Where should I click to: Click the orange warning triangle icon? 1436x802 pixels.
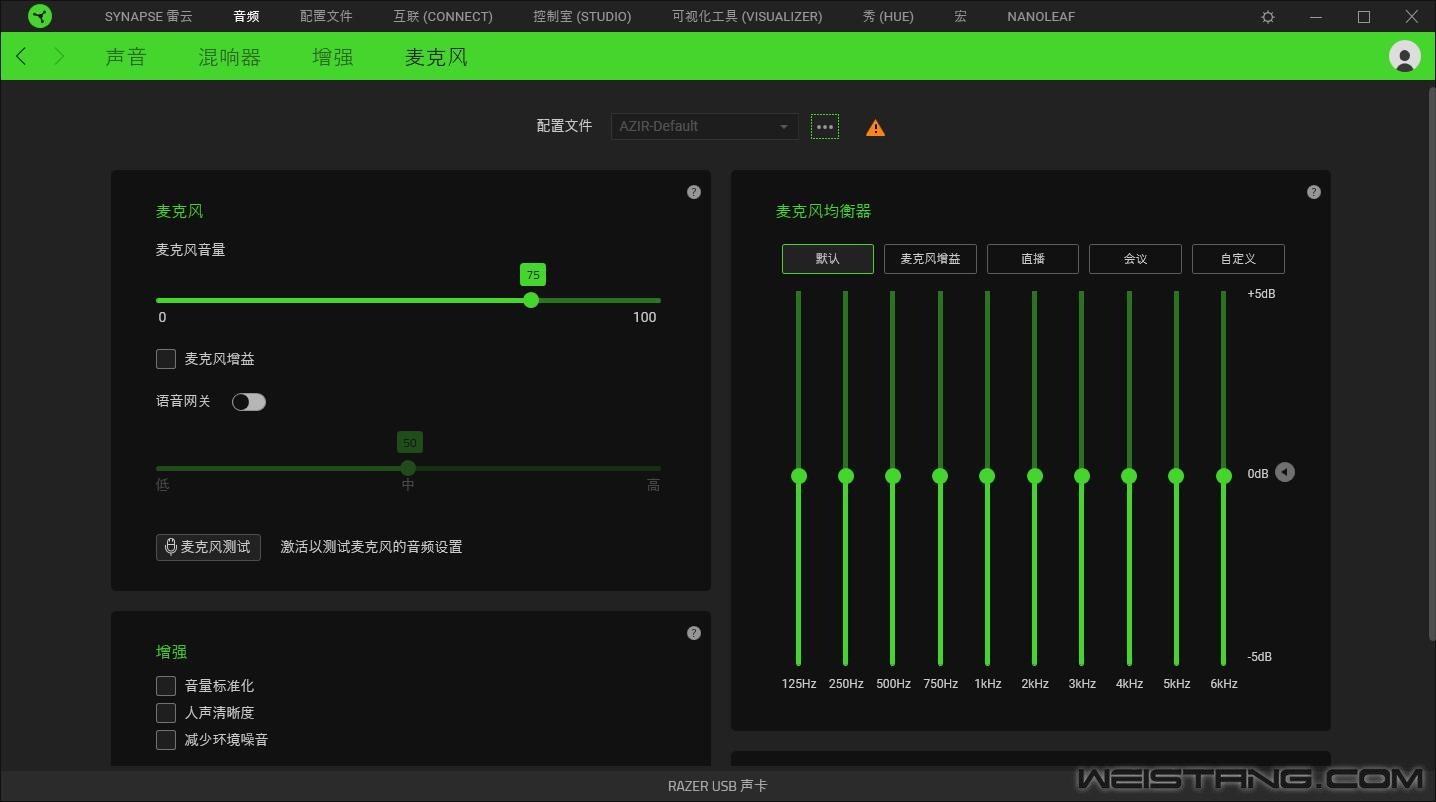875,128
